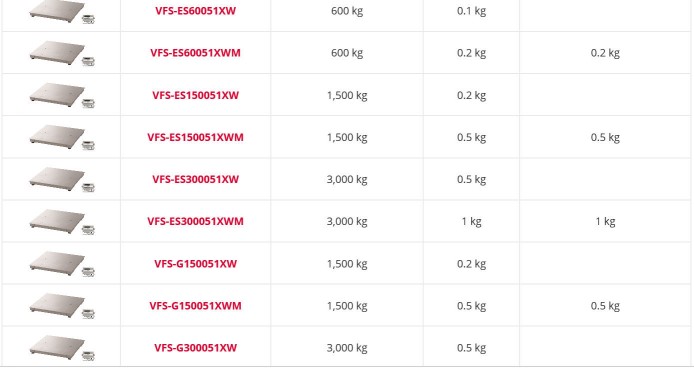This screenshot has width=694, height=368.
Task: Open the VFS-ES60051XW product link
Action: click(x=195, y=11)
